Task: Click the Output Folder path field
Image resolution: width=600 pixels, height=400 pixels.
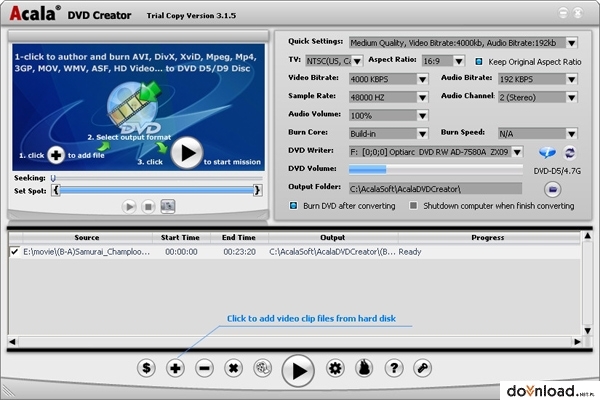Action: [x=435, y=189]
